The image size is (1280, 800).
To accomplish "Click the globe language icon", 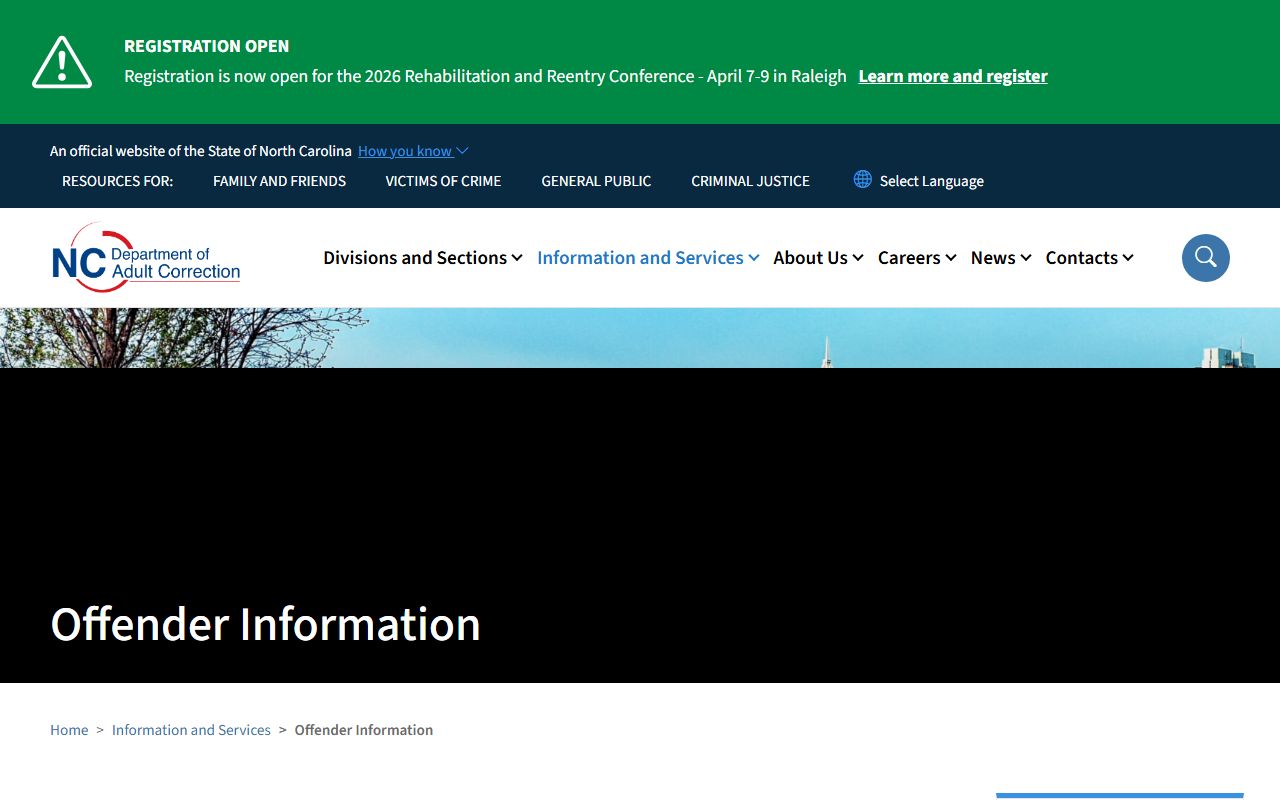I will [x=862, y=179].
